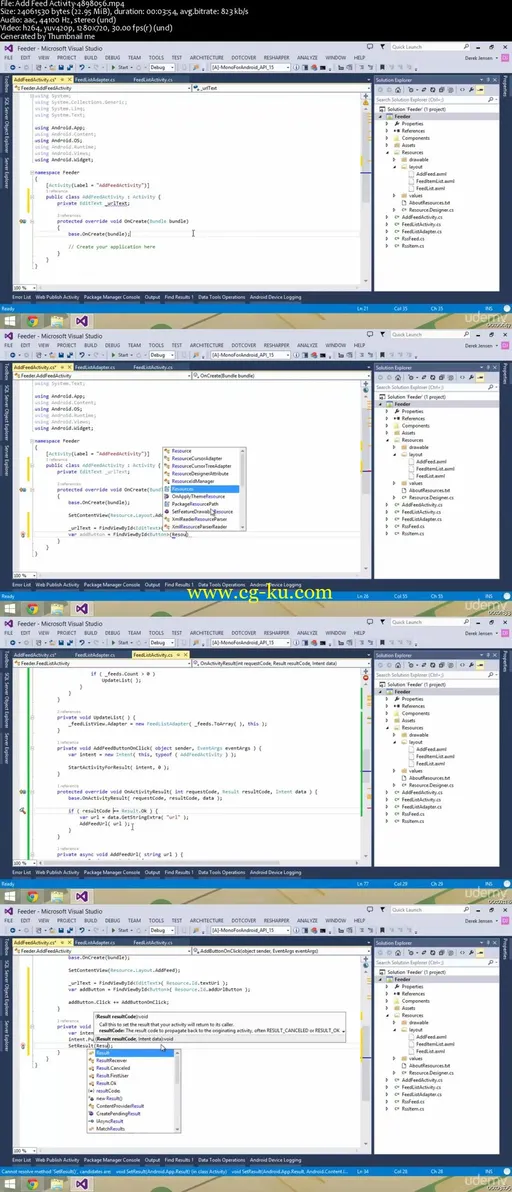512x1192 pixels.
Task: Open zoom 100% dropdown in the Ln 21 frame
Action: 23,287
